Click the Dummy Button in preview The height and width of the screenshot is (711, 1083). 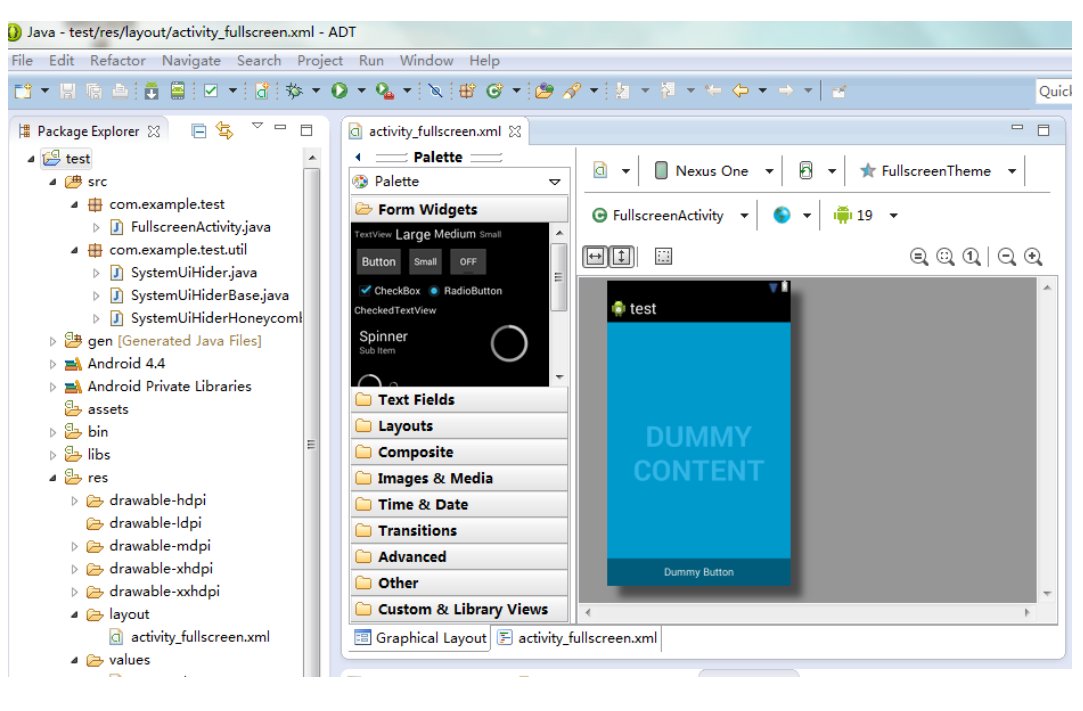tap(698, 572)
